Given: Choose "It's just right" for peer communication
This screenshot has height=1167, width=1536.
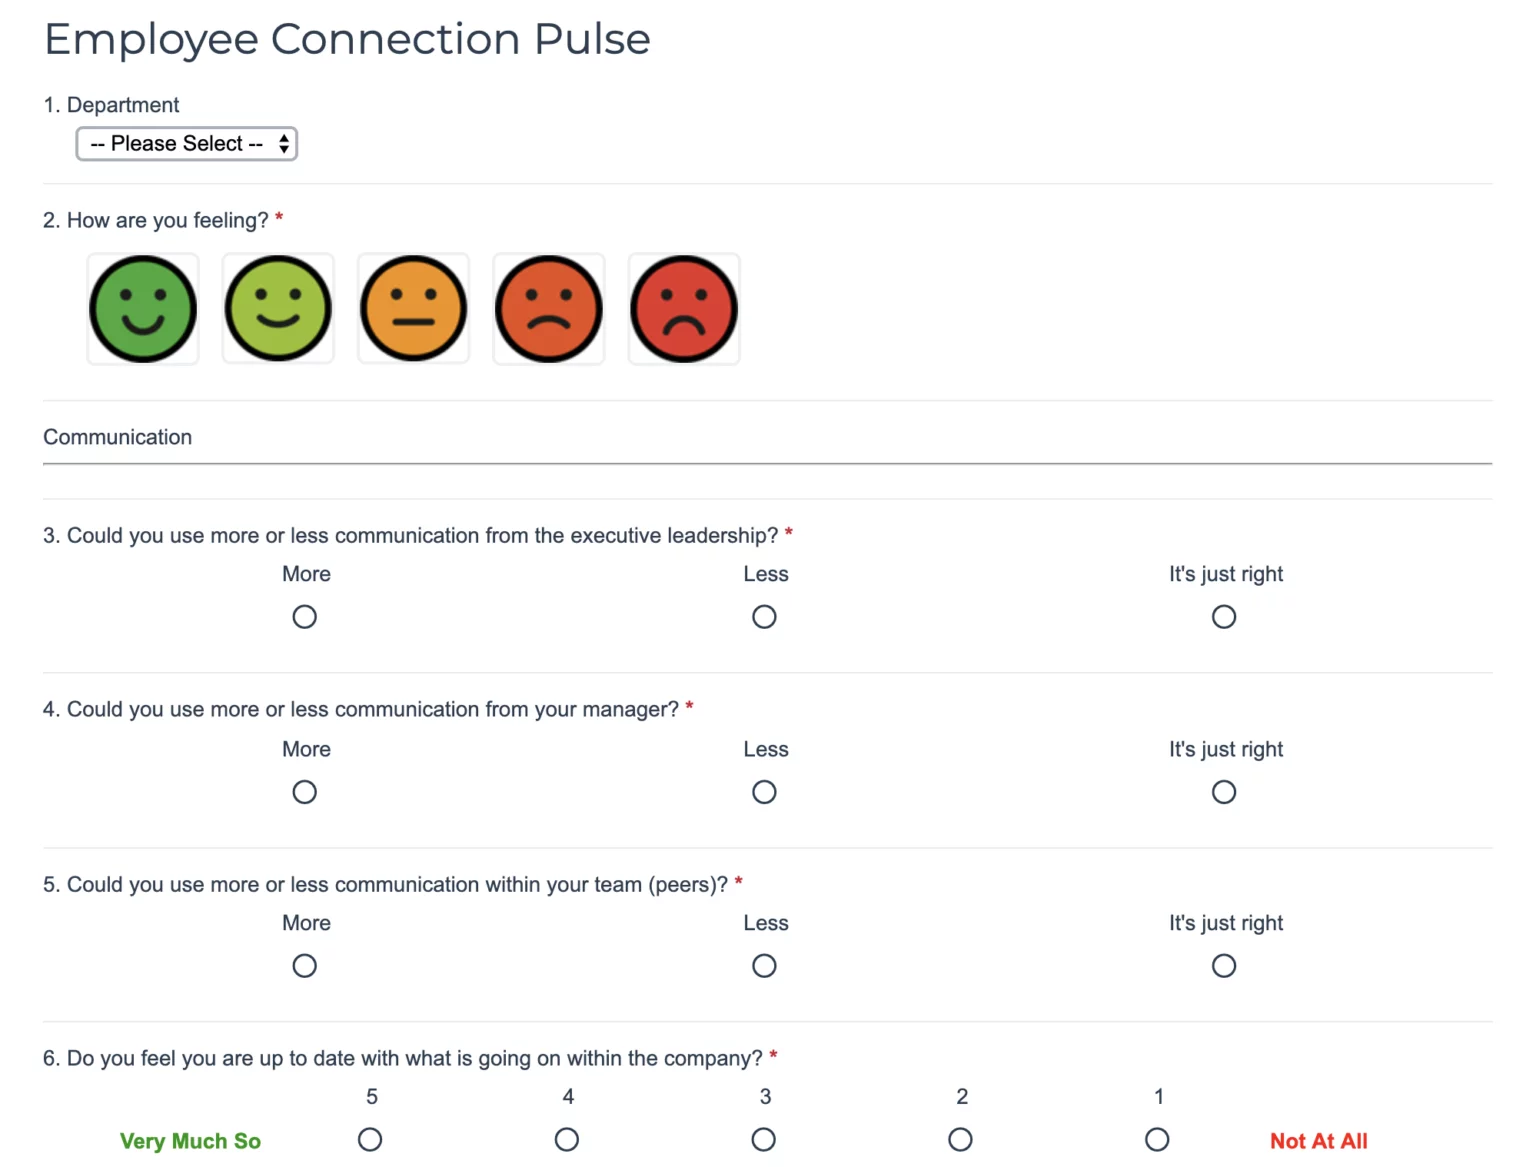Looking at the screenshot, I should 1223,965.
